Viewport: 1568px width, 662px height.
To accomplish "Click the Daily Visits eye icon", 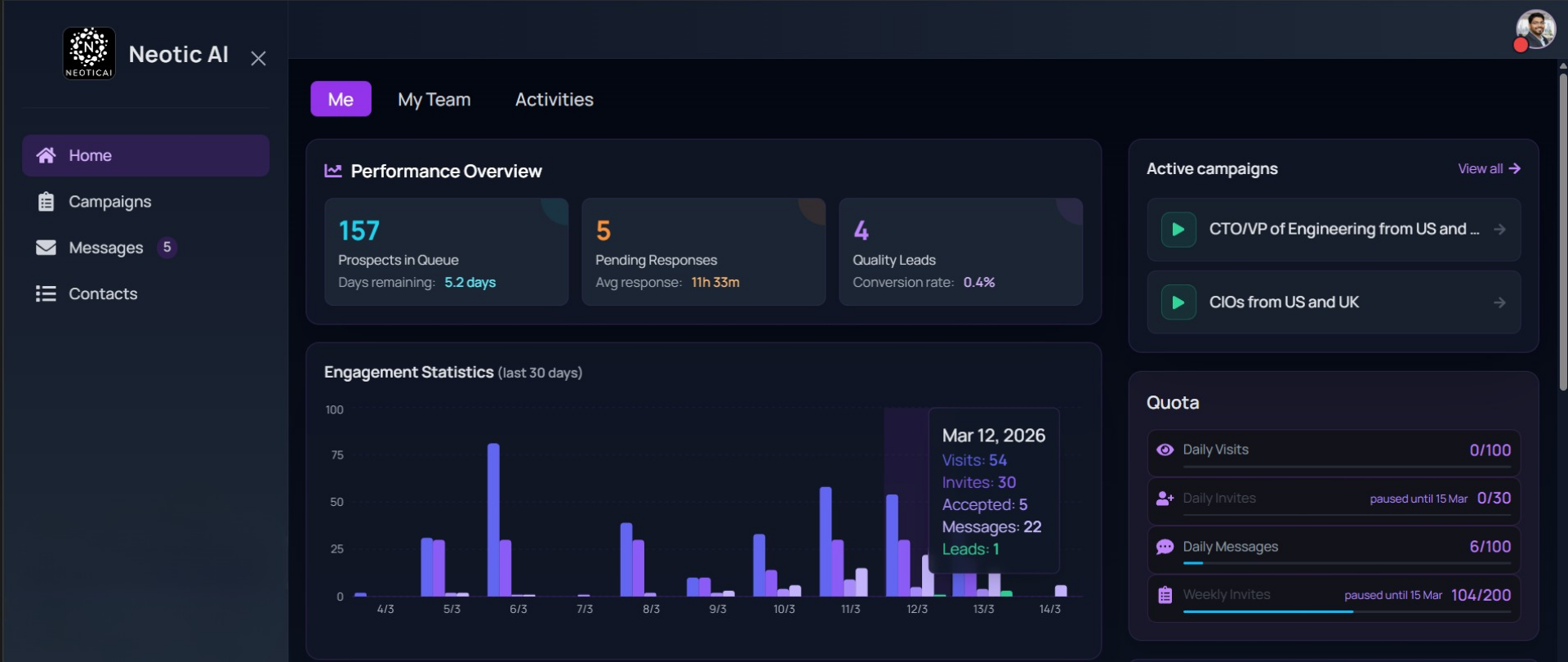I will point(1165,450).
